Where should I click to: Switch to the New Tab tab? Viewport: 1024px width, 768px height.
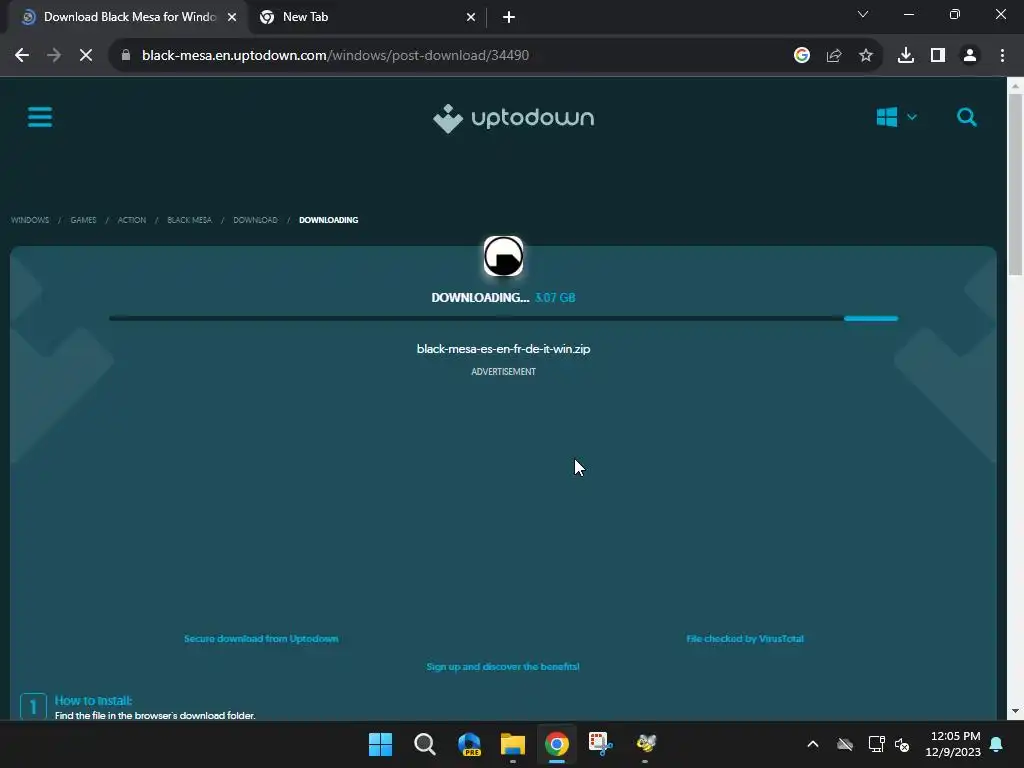[x=366, y=17]
